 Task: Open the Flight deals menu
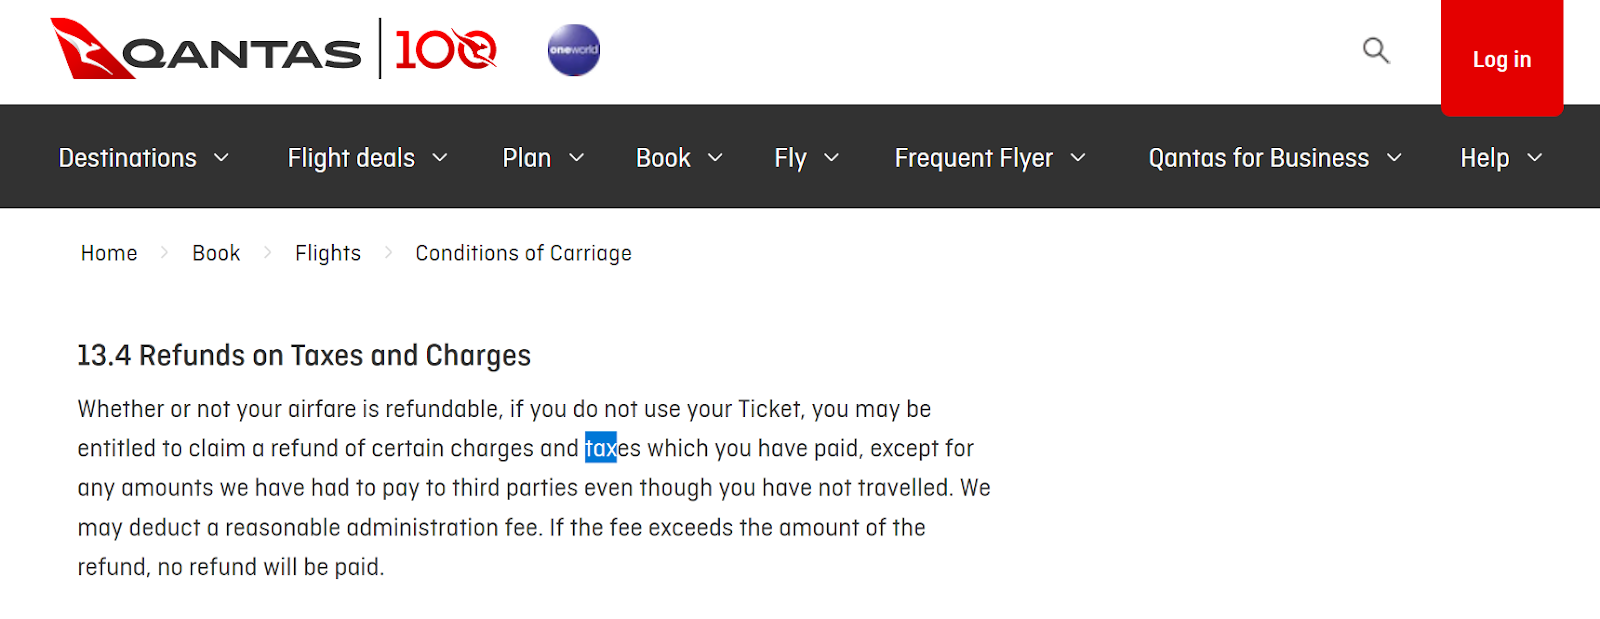point(365,157)
